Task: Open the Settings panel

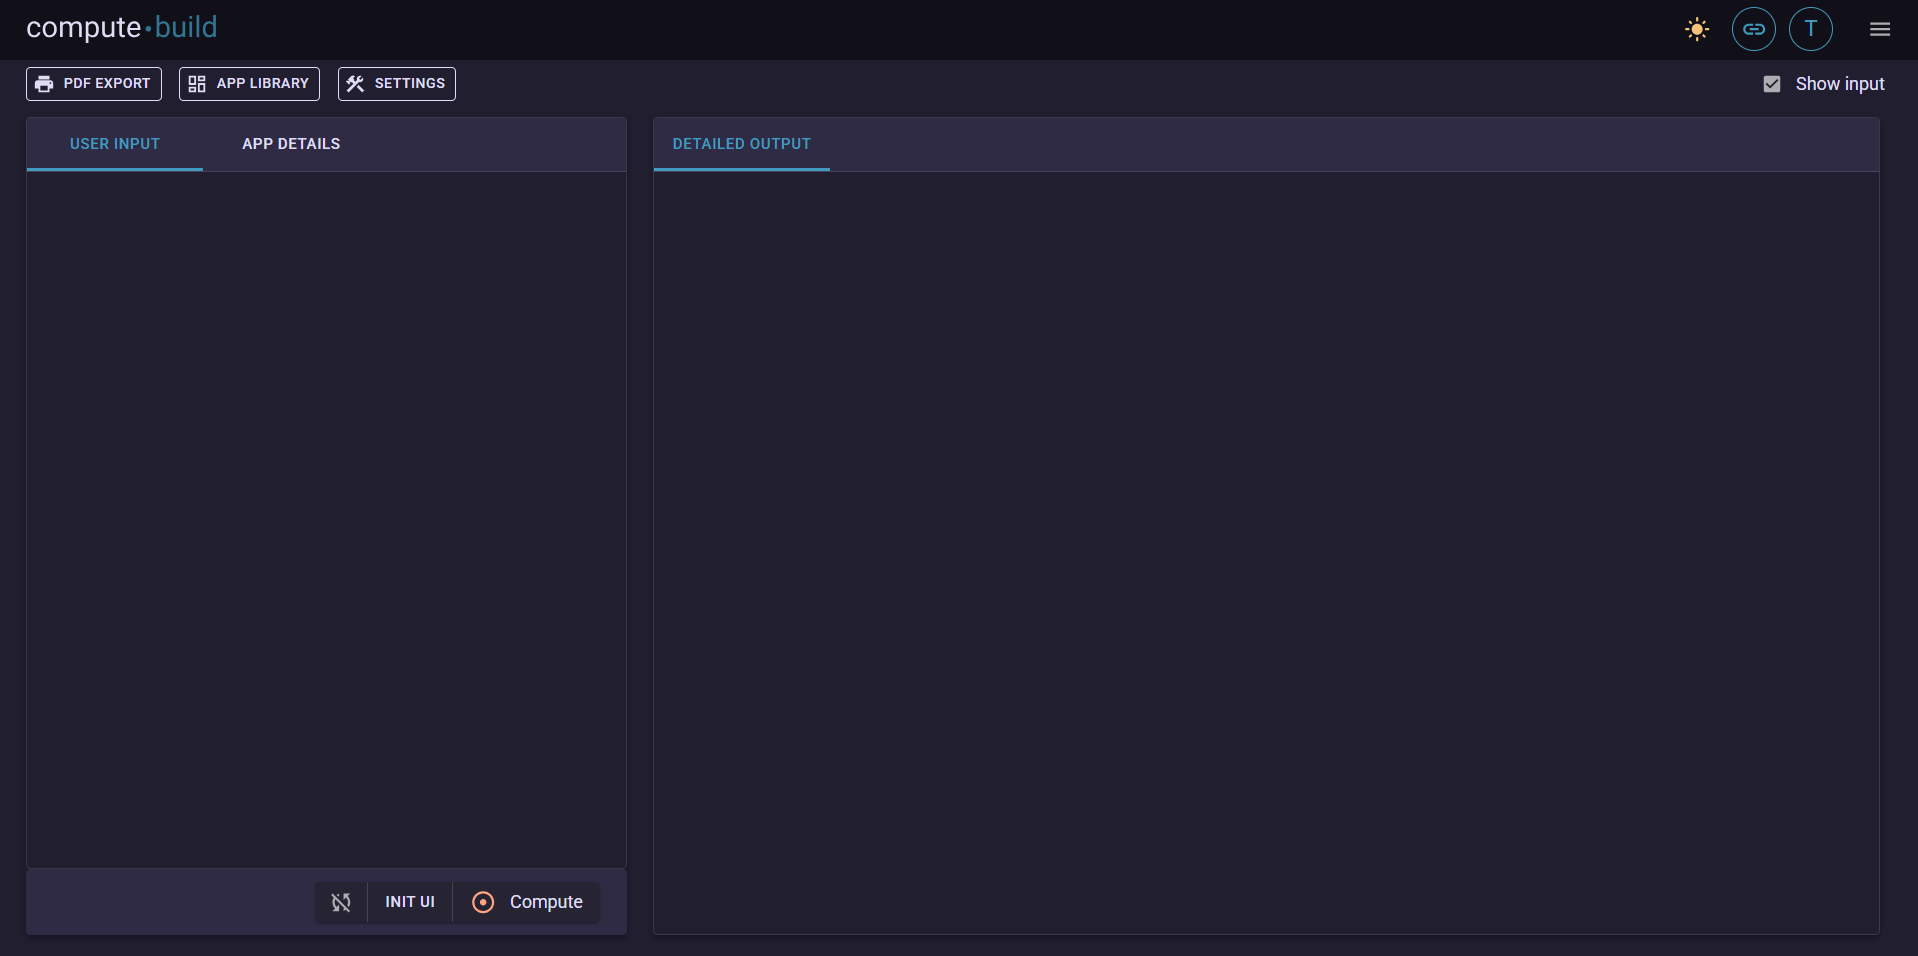Action: tap(396, 84)
